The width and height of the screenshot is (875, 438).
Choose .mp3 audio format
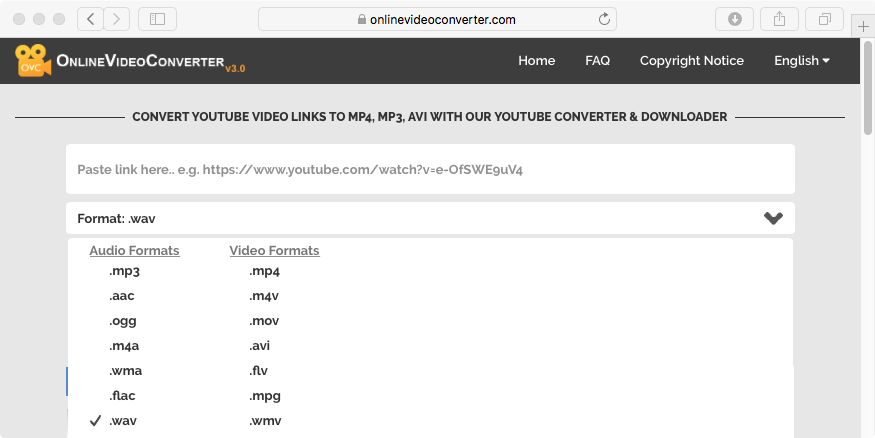click(124, 271)
